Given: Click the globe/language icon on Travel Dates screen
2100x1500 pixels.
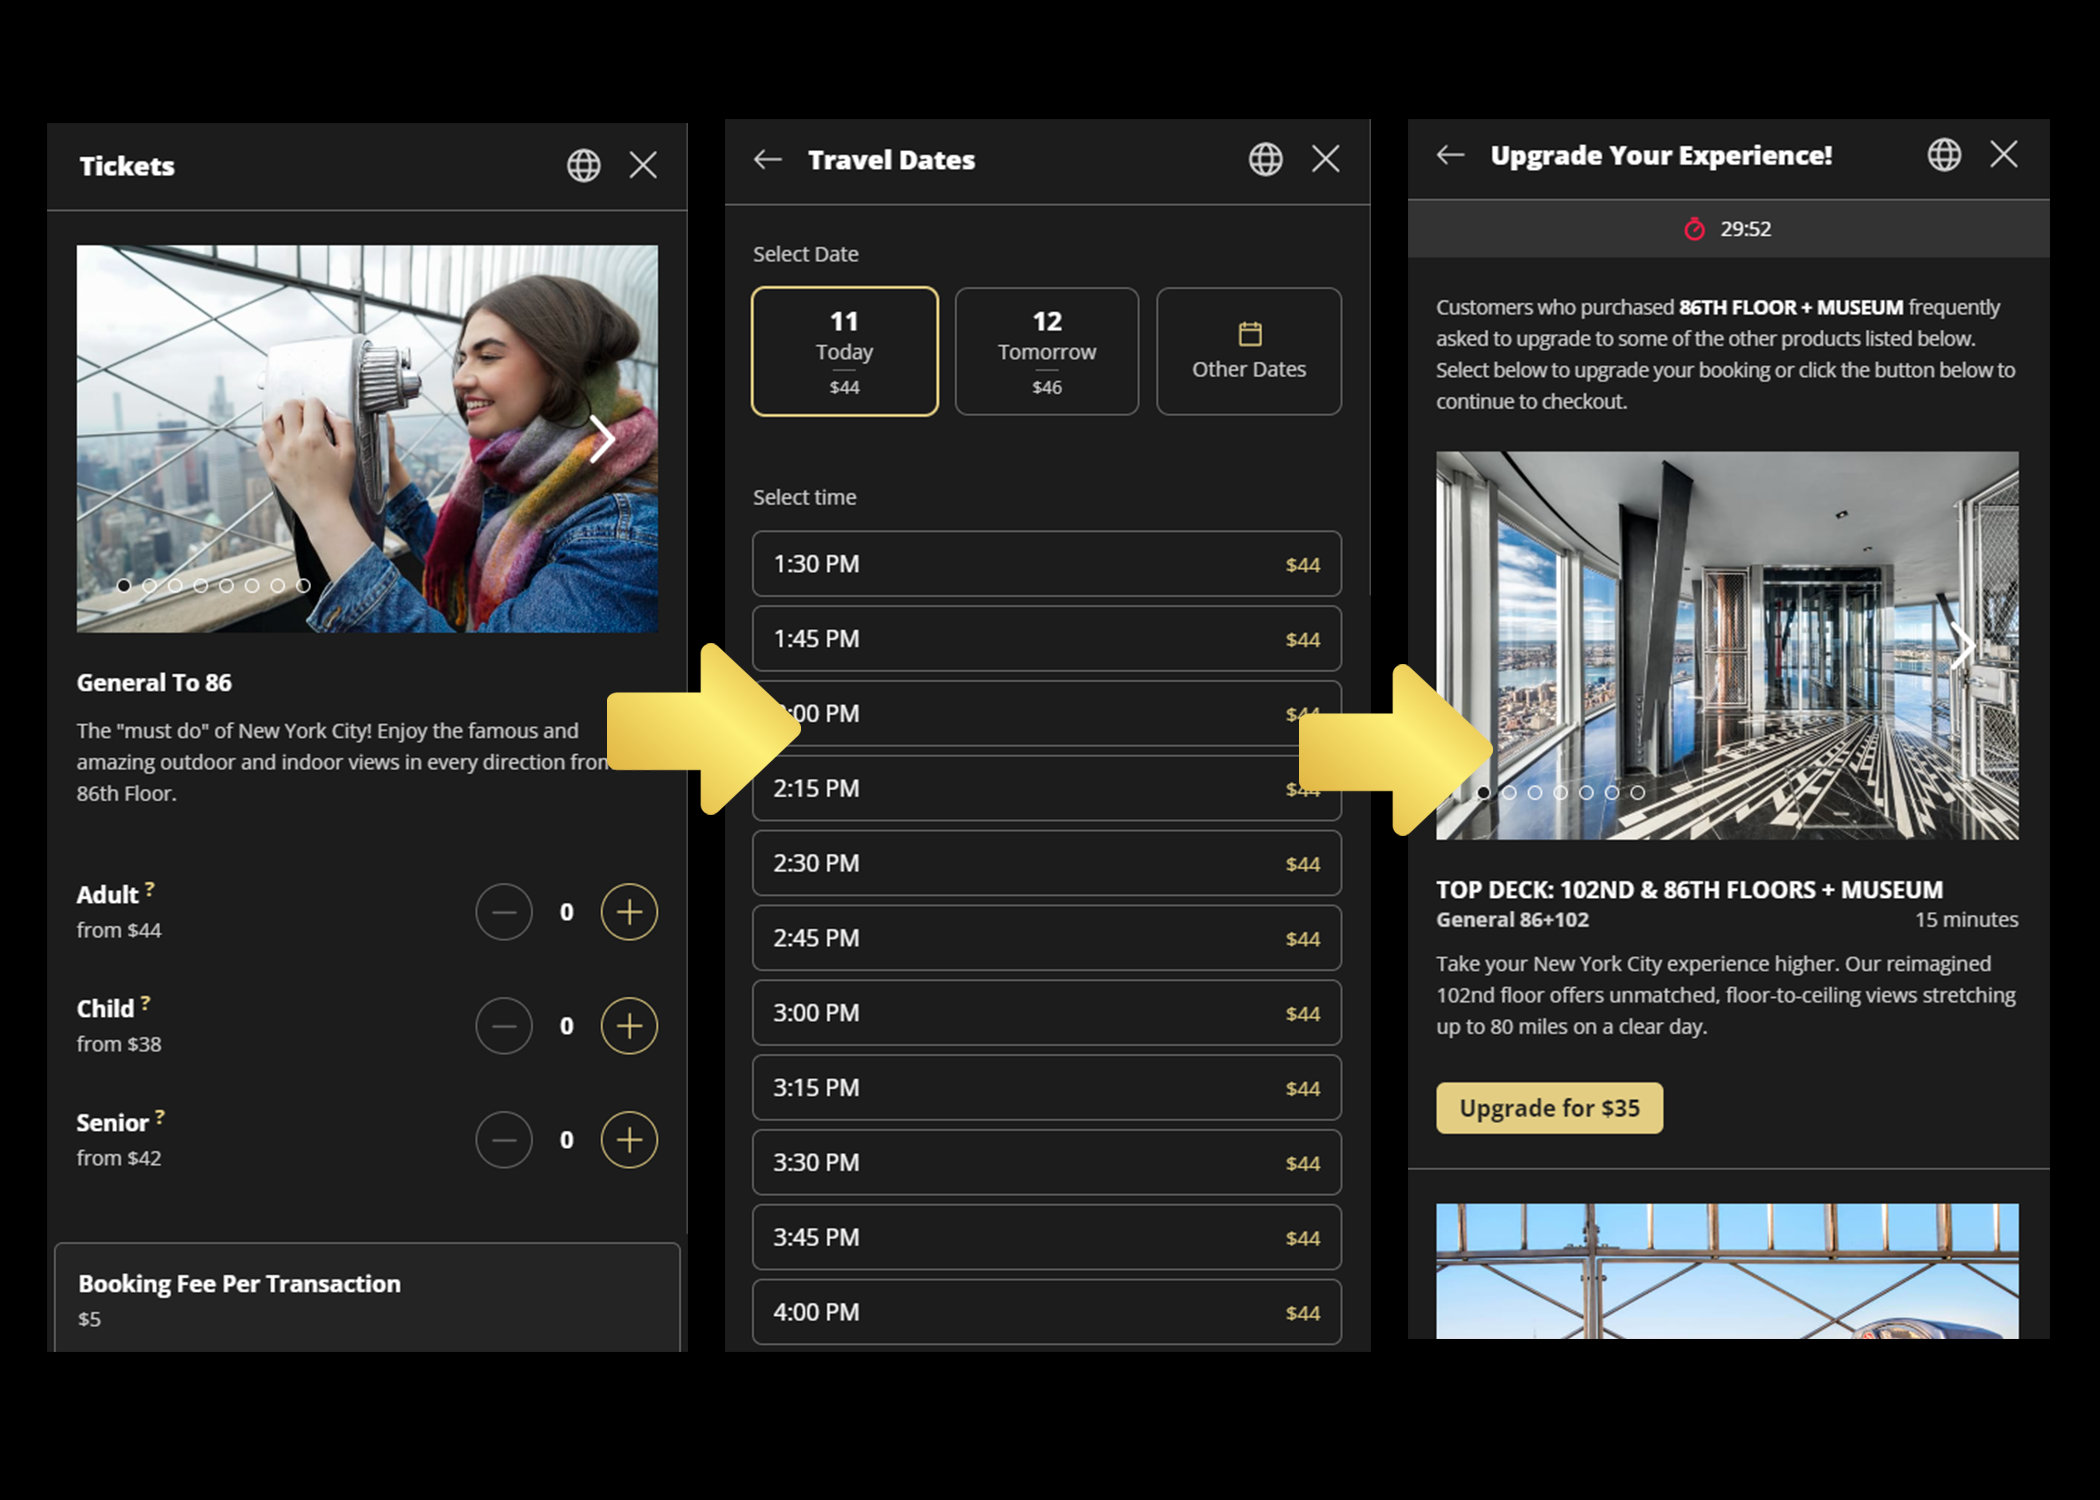Looking at the screenshot, I should point(1264,157).
